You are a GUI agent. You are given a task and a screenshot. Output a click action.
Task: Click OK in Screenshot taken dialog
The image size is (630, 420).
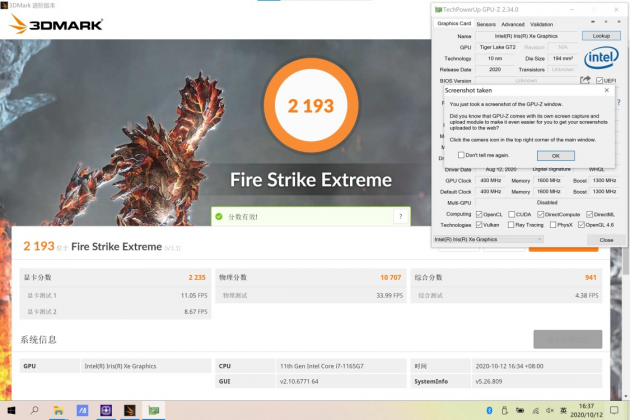coord(556,156)
